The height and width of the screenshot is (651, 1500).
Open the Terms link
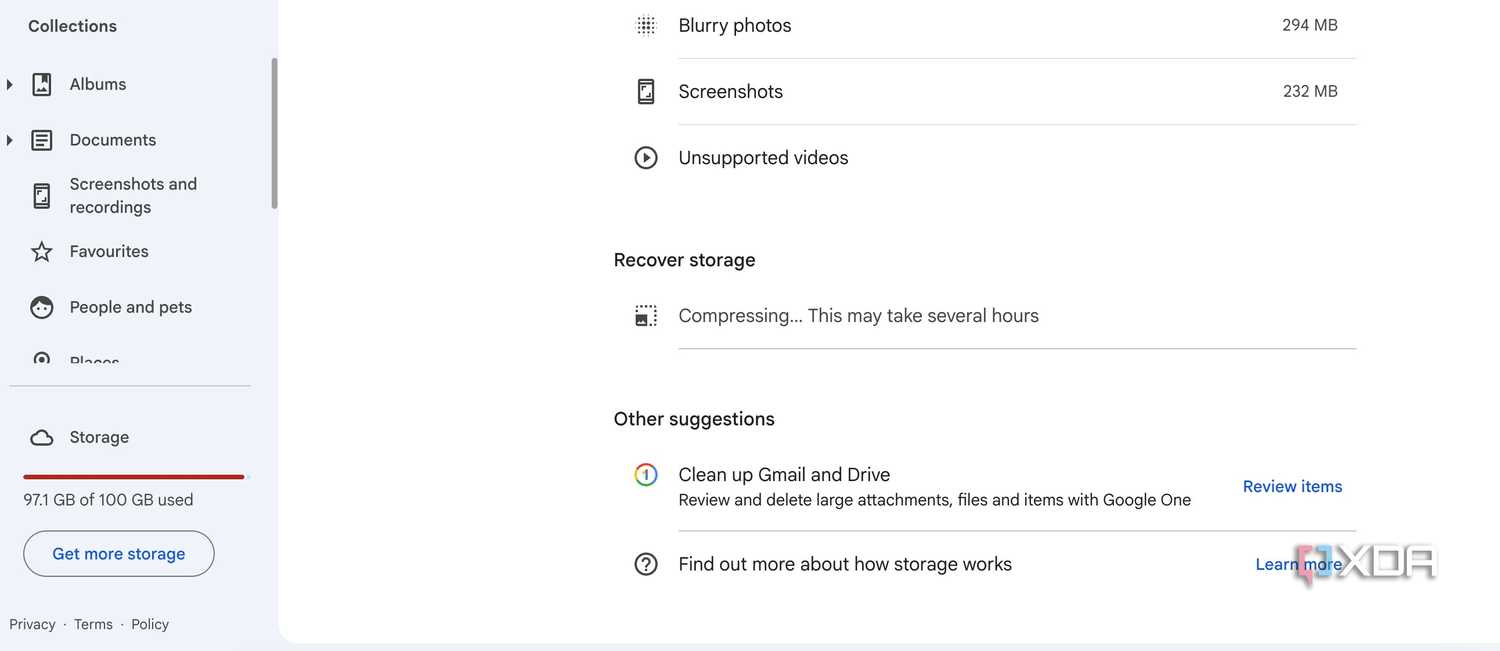click(x=93, y=624)
